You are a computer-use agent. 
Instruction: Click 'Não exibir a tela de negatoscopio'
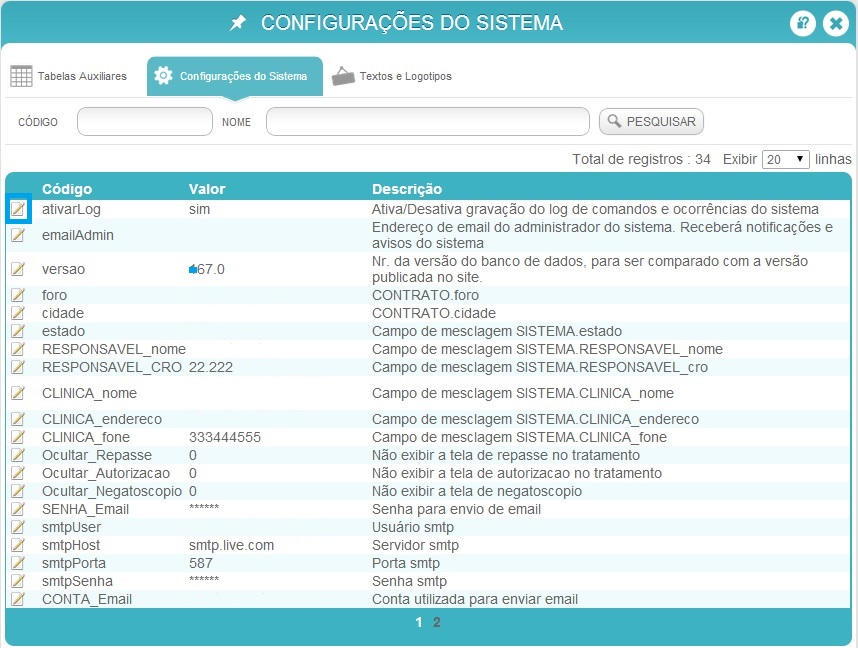point(477,491)
